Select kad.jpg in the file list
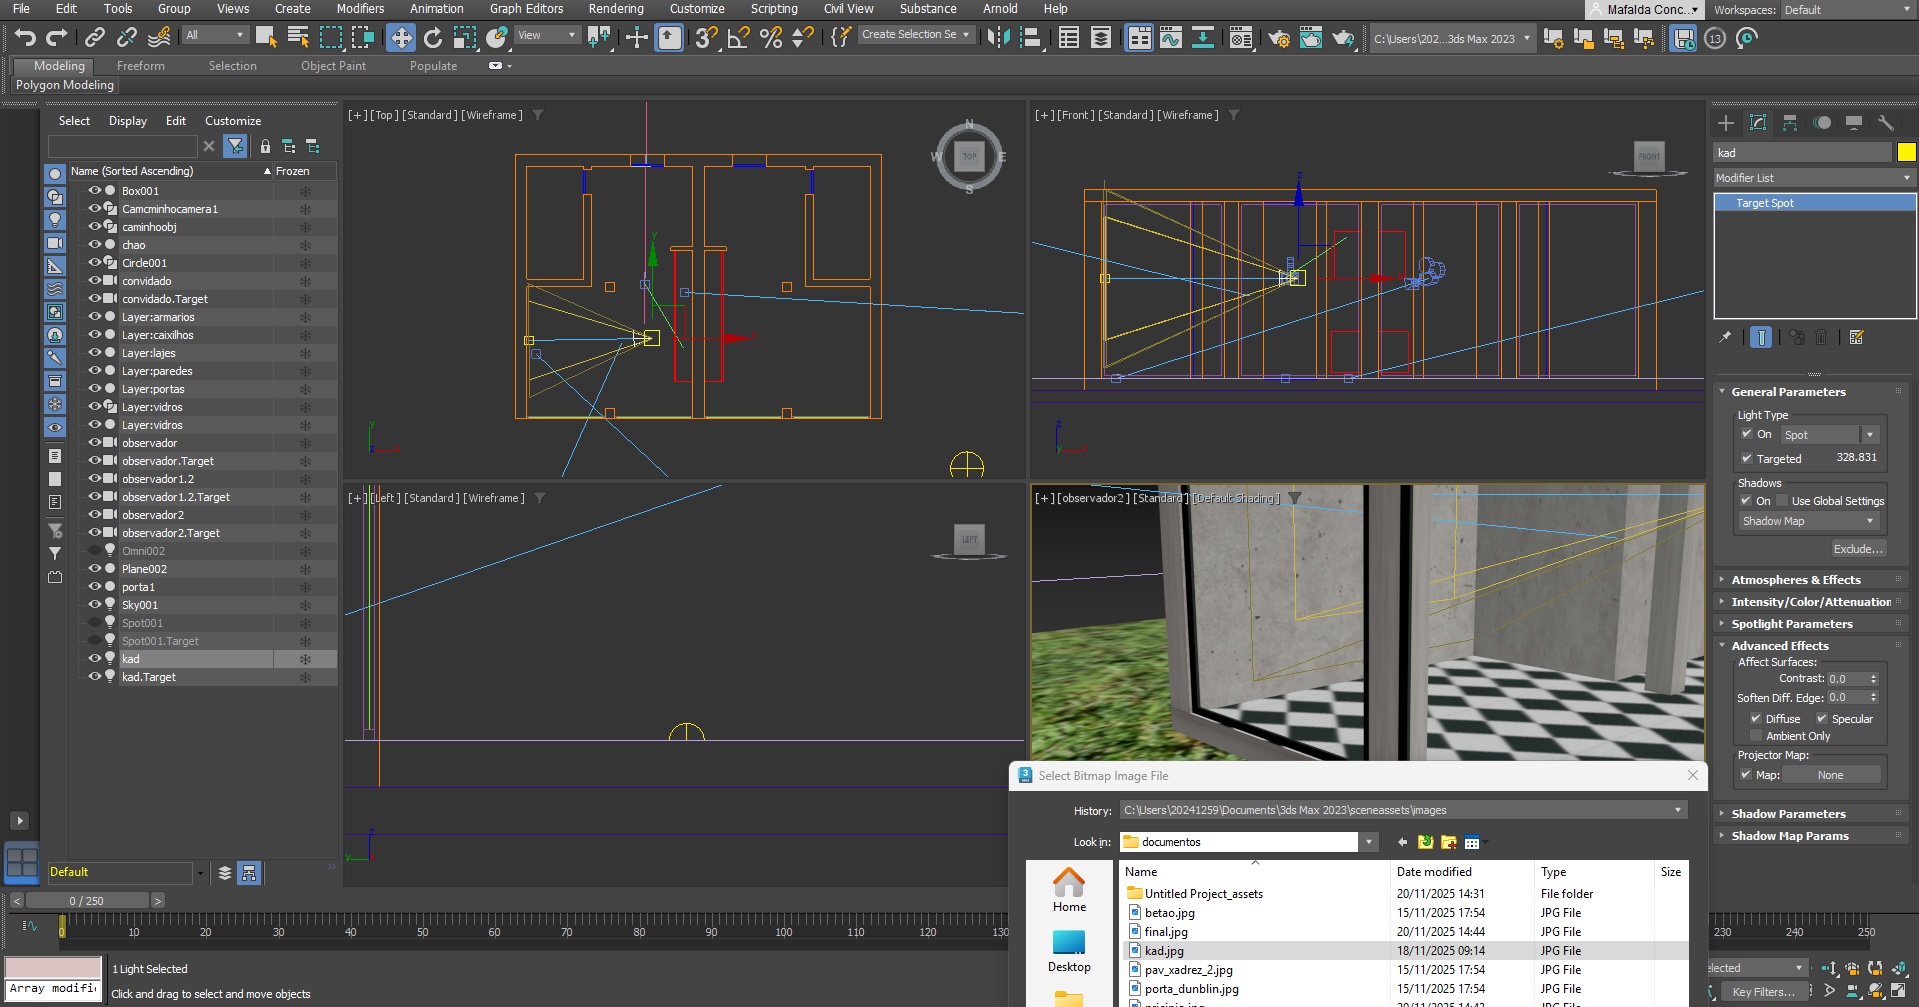Viewport: 1919px width, 1007px height. (1164, 951)
